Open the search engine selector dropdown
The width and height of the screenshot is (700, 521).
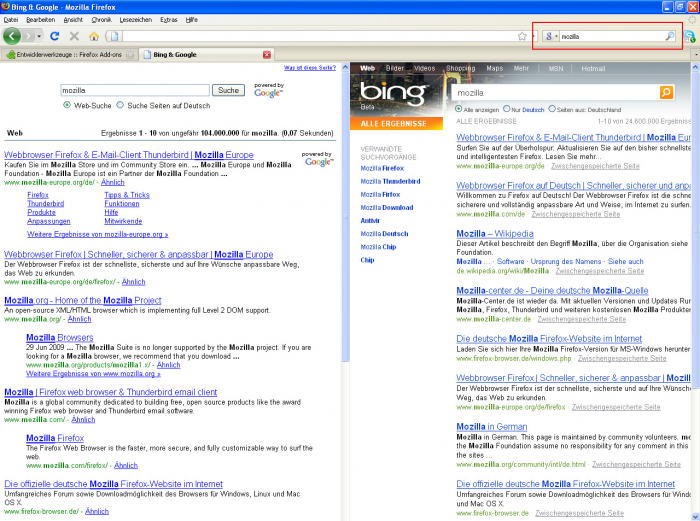tap(551, 36)
